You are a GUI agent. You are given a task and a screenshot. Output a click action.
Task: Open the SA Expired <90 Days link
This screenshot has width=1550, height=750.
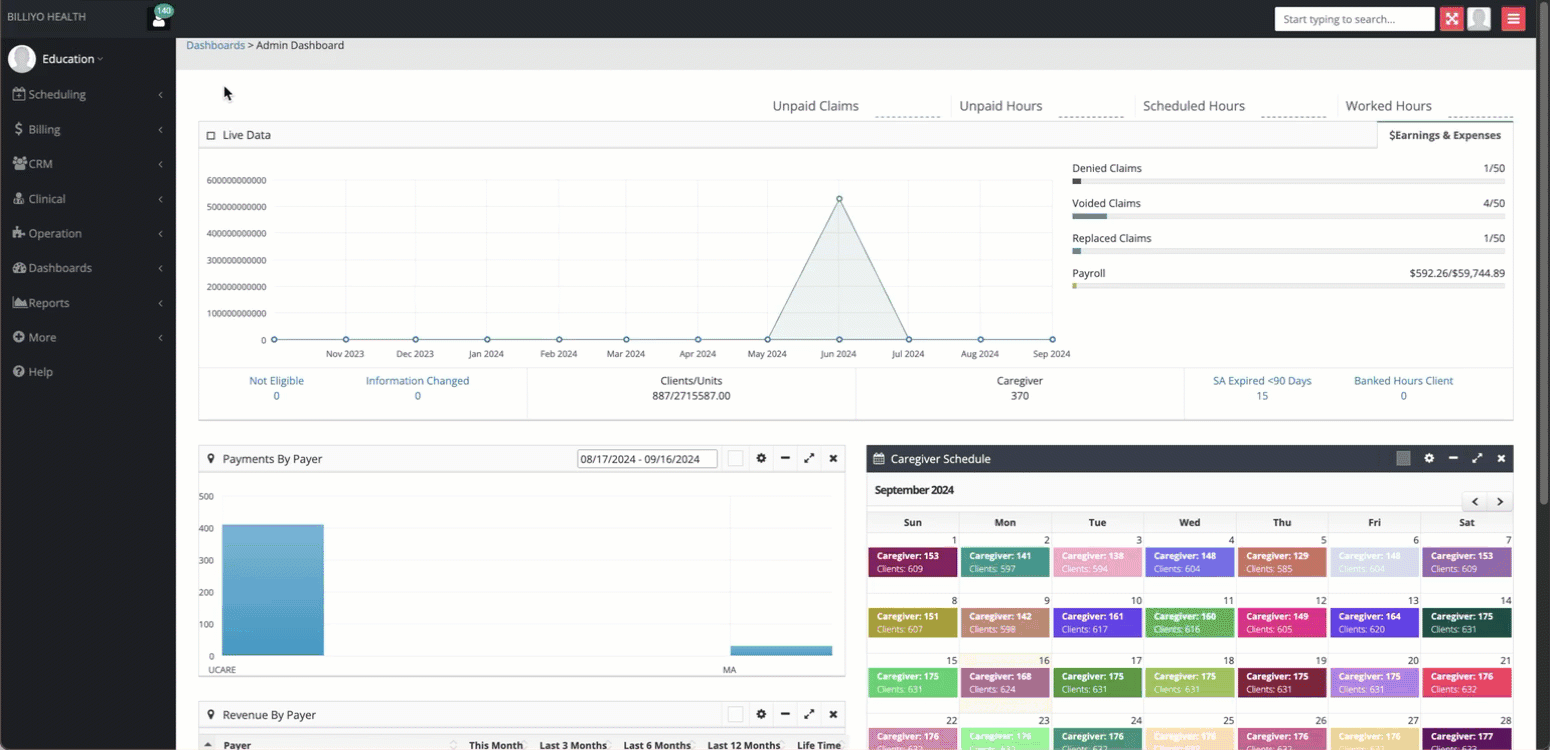(x=1261, y=381)
